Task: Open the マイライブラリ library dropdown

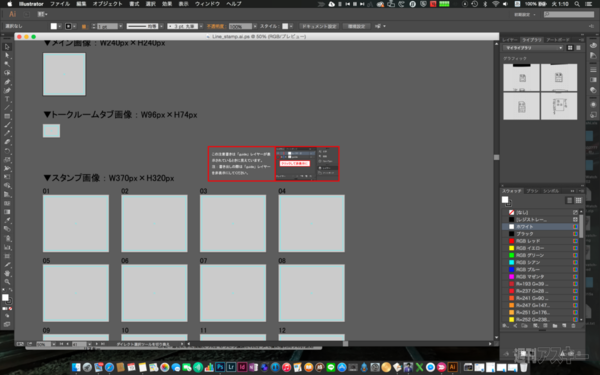Action: click(x=533, y=48)
